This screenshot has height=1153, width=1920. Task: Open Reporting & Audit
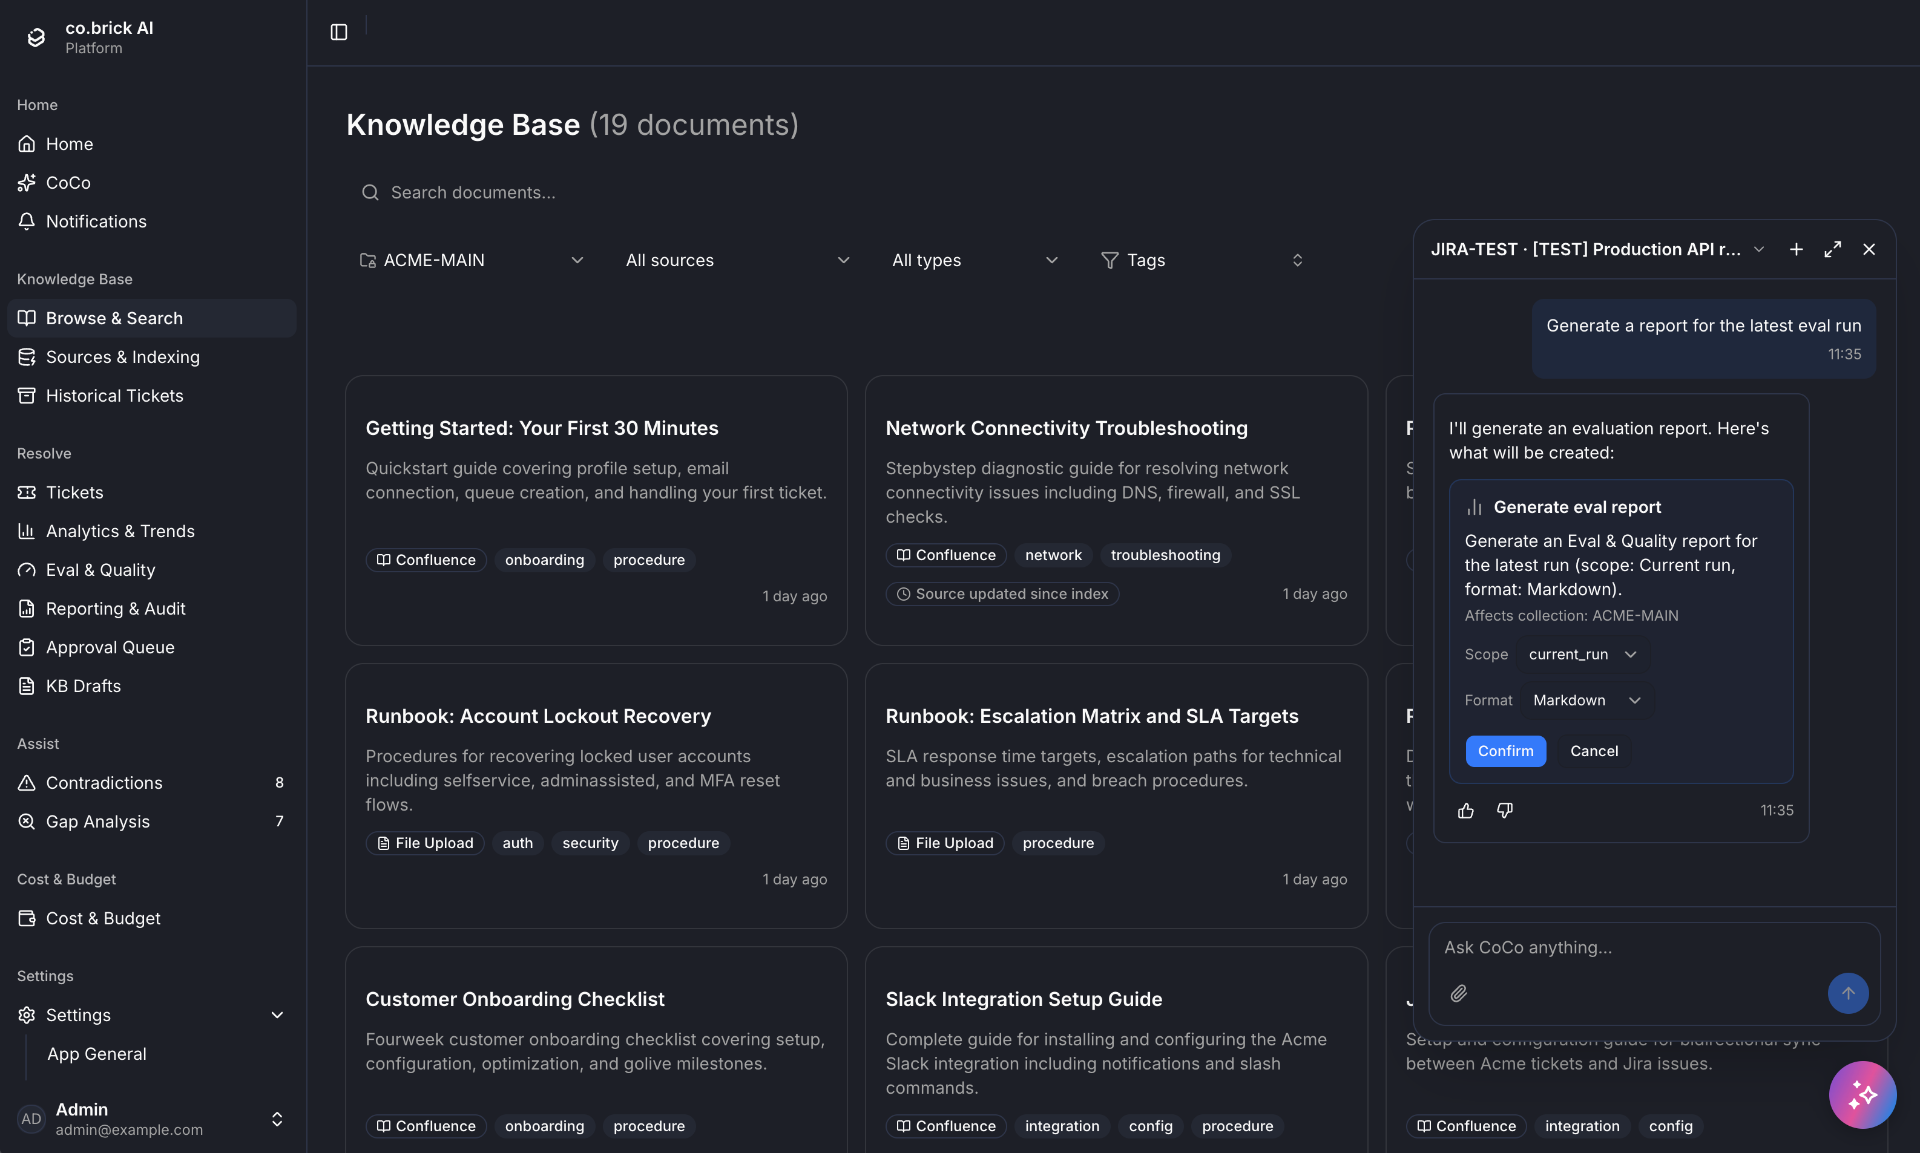point(151,609)
